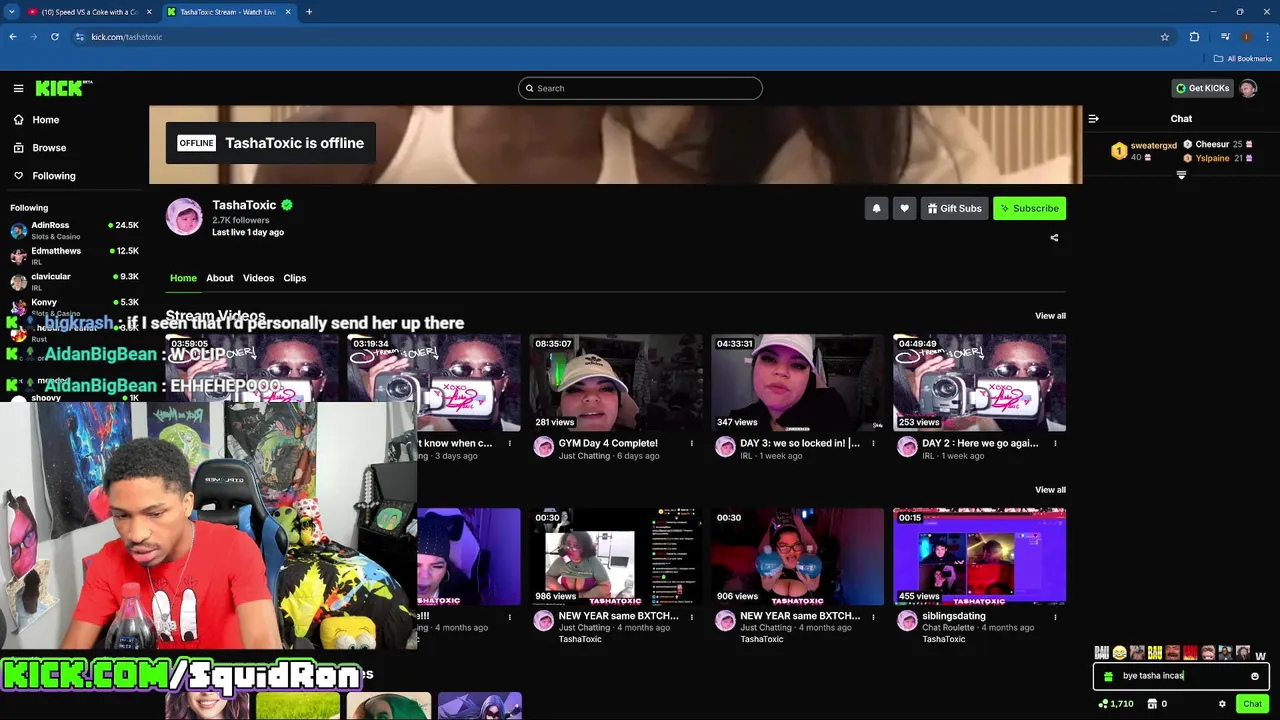
Task: Click the share icon below Subscribe
Action: point(1054,238)
